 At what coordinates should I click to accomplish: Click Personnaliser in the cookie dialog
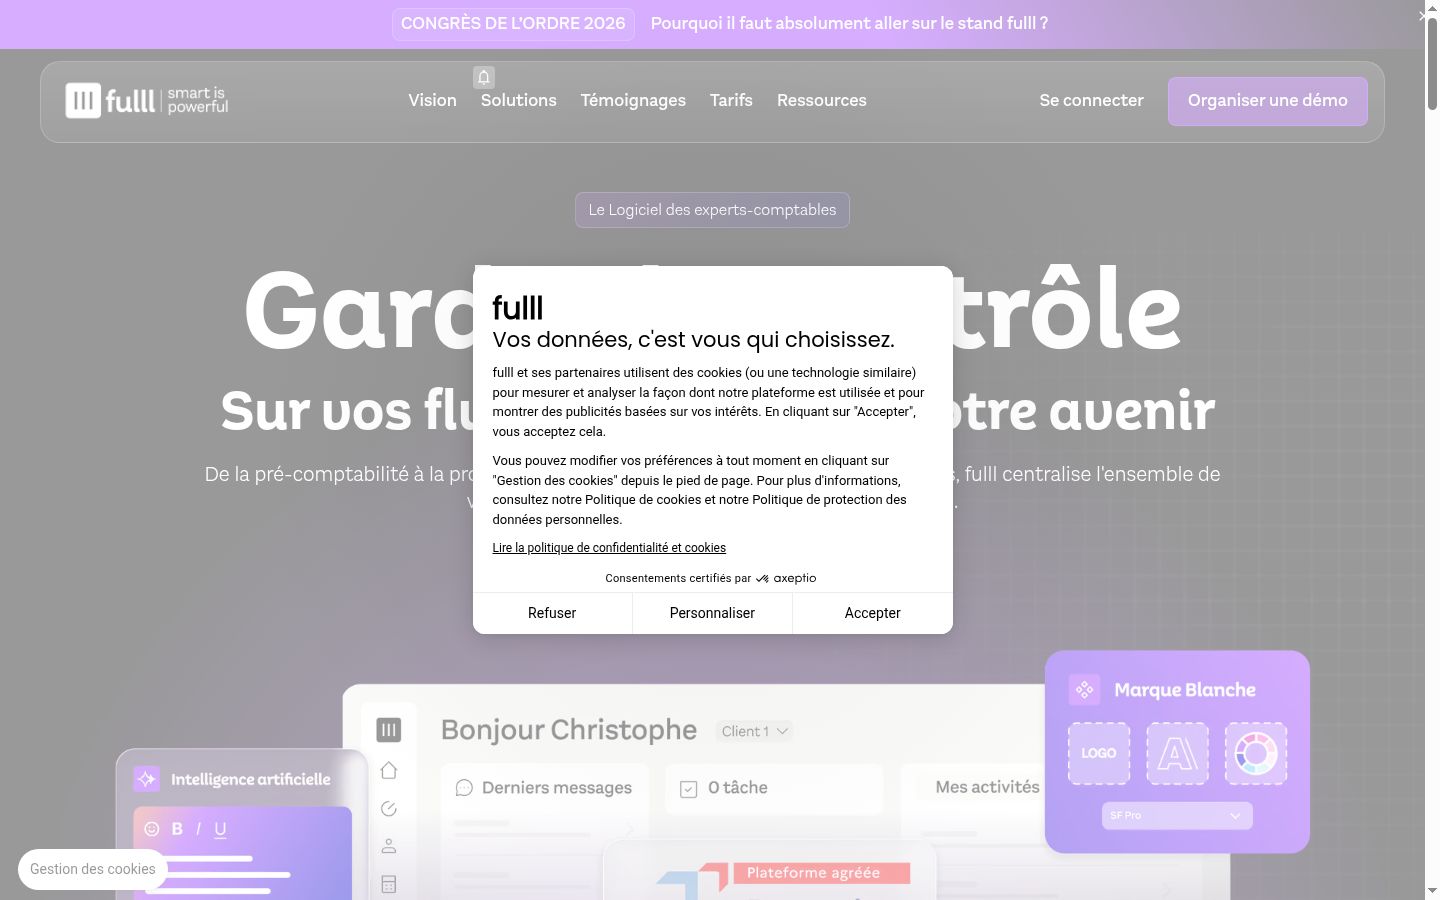(x=712, y=613)
